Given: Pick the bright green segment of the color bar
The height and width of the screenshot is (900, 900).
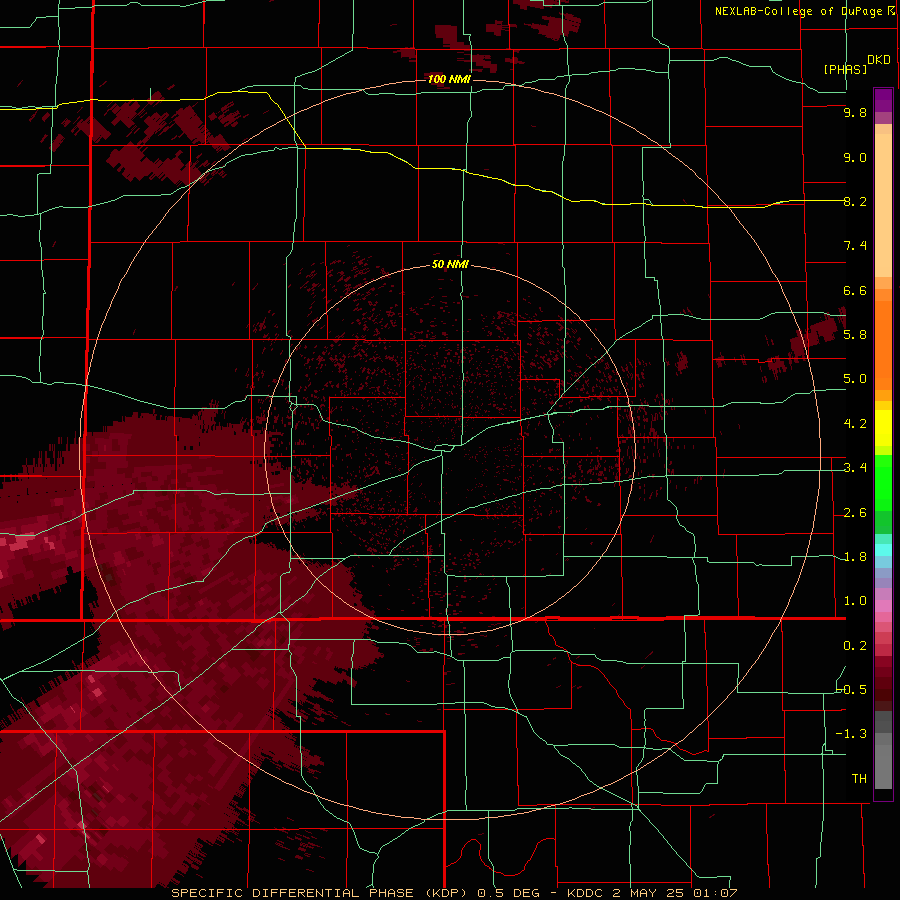Looking at the screenshot, I should point(883,485).
